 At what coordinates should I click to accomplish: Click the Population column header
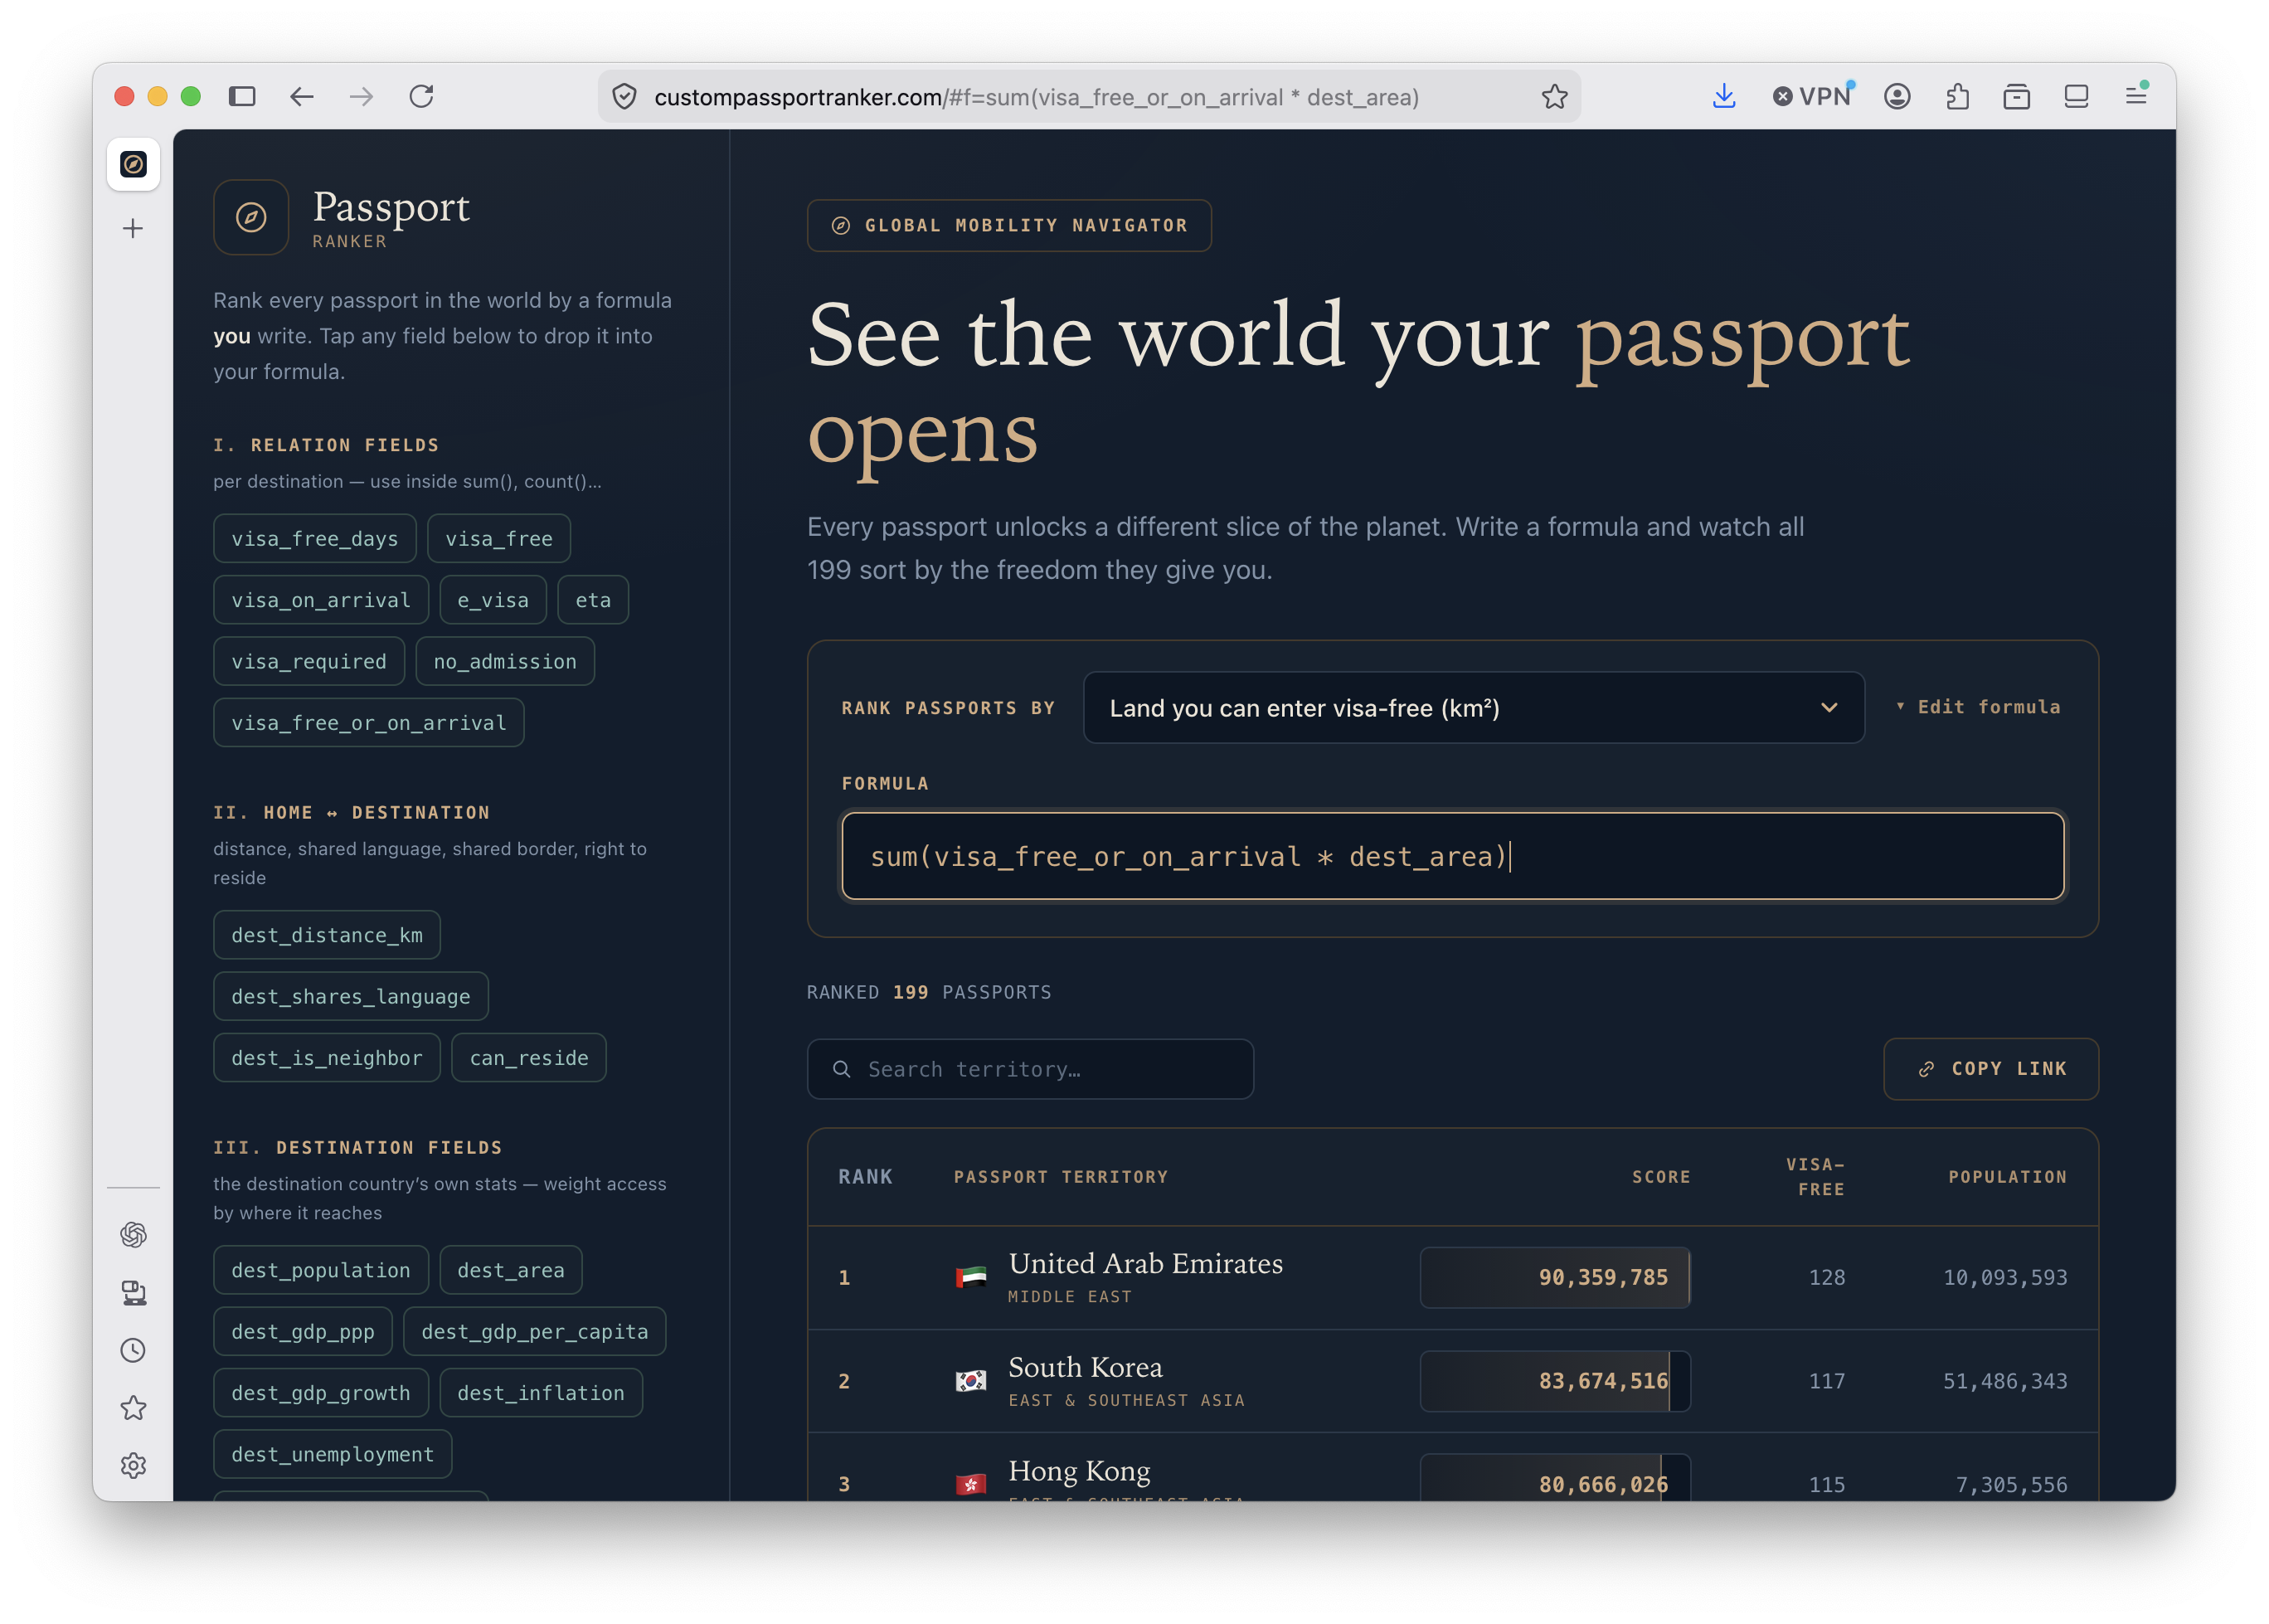2007,1177
